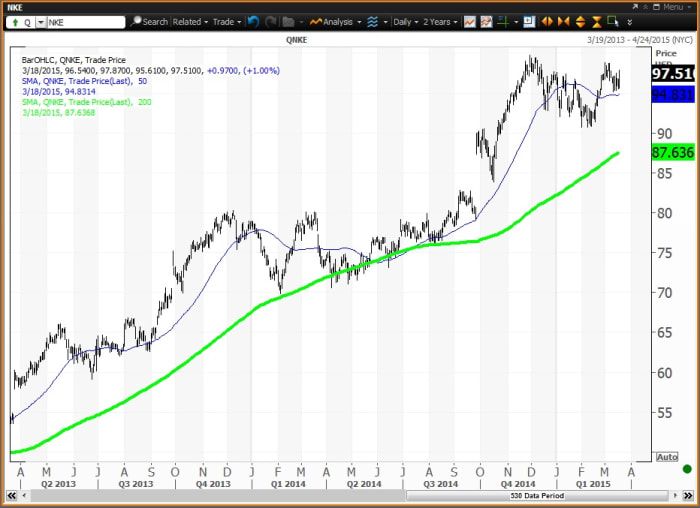Expand the crosshair tool dropdown arrow
The image size is (700, 508).
[516, 22]
